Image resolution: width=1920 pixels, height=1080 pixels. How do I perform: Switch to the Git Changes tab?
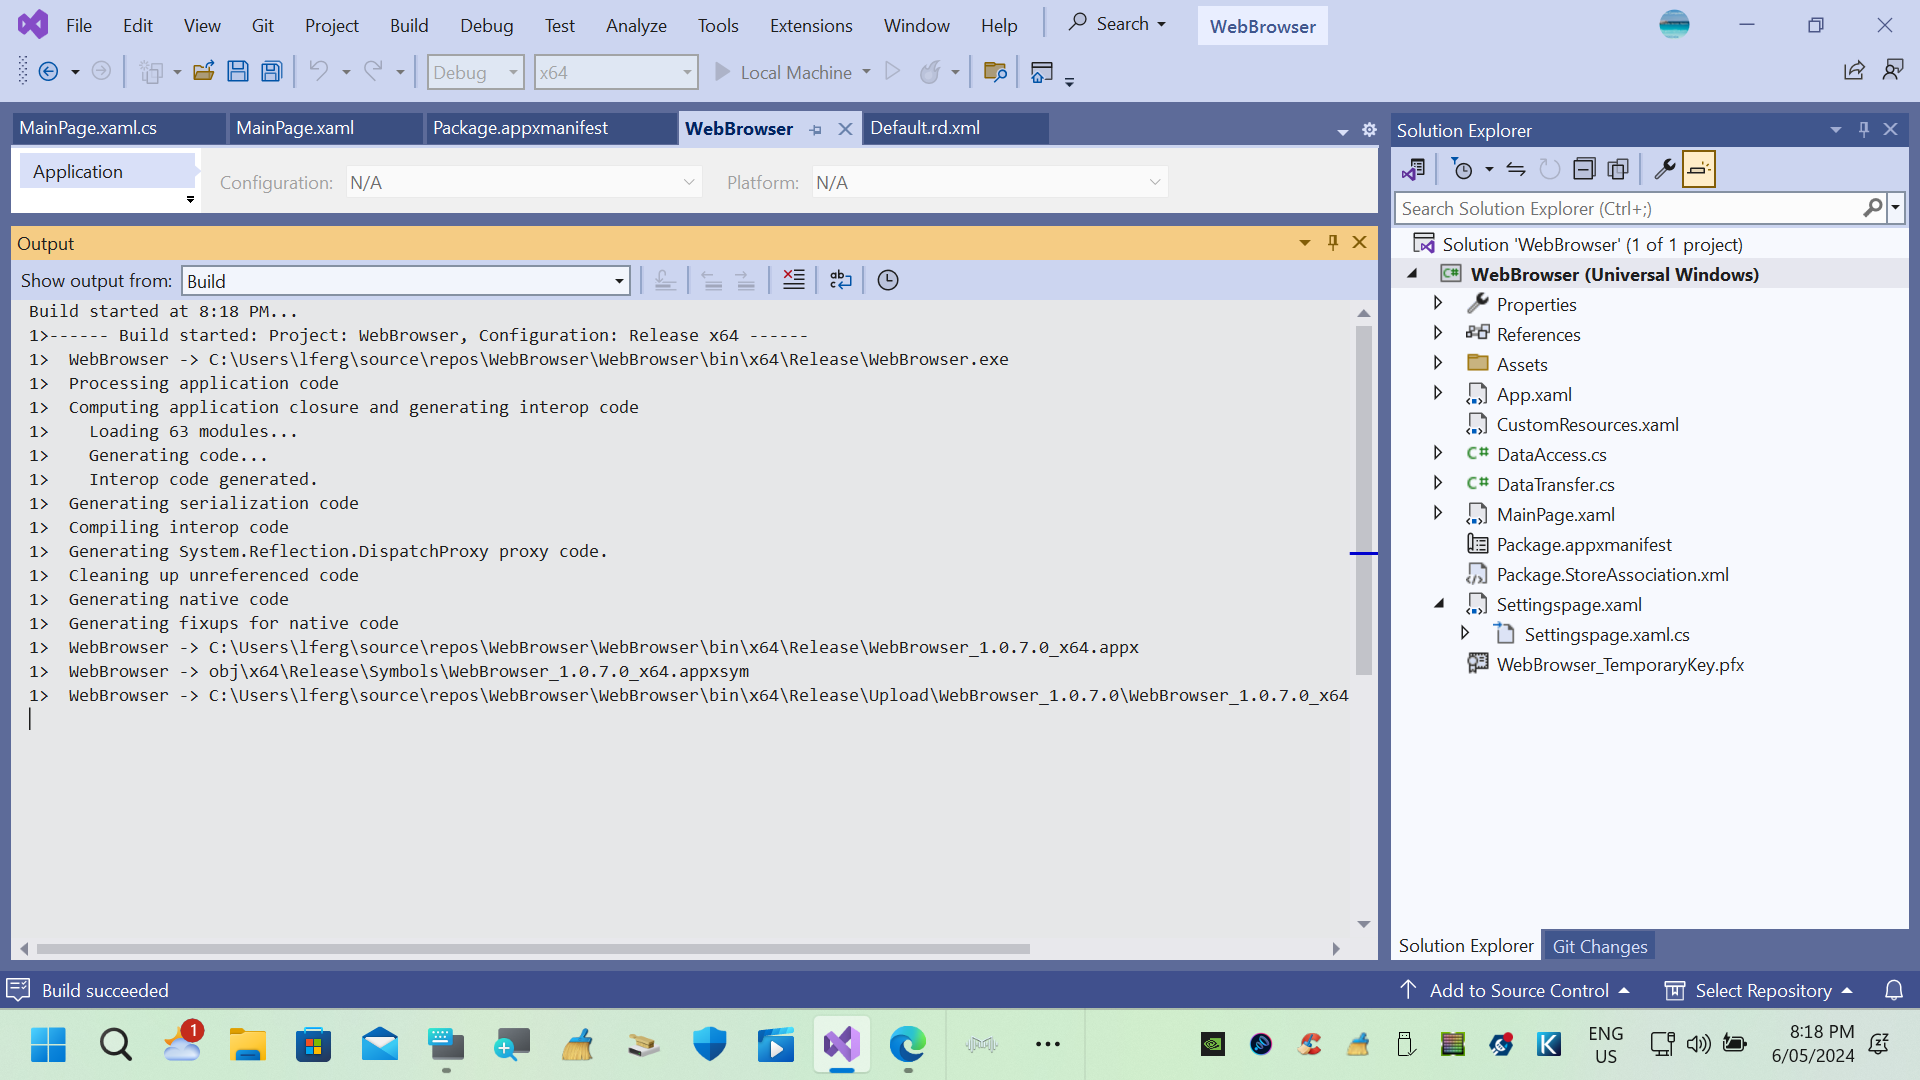[1598, 945]
